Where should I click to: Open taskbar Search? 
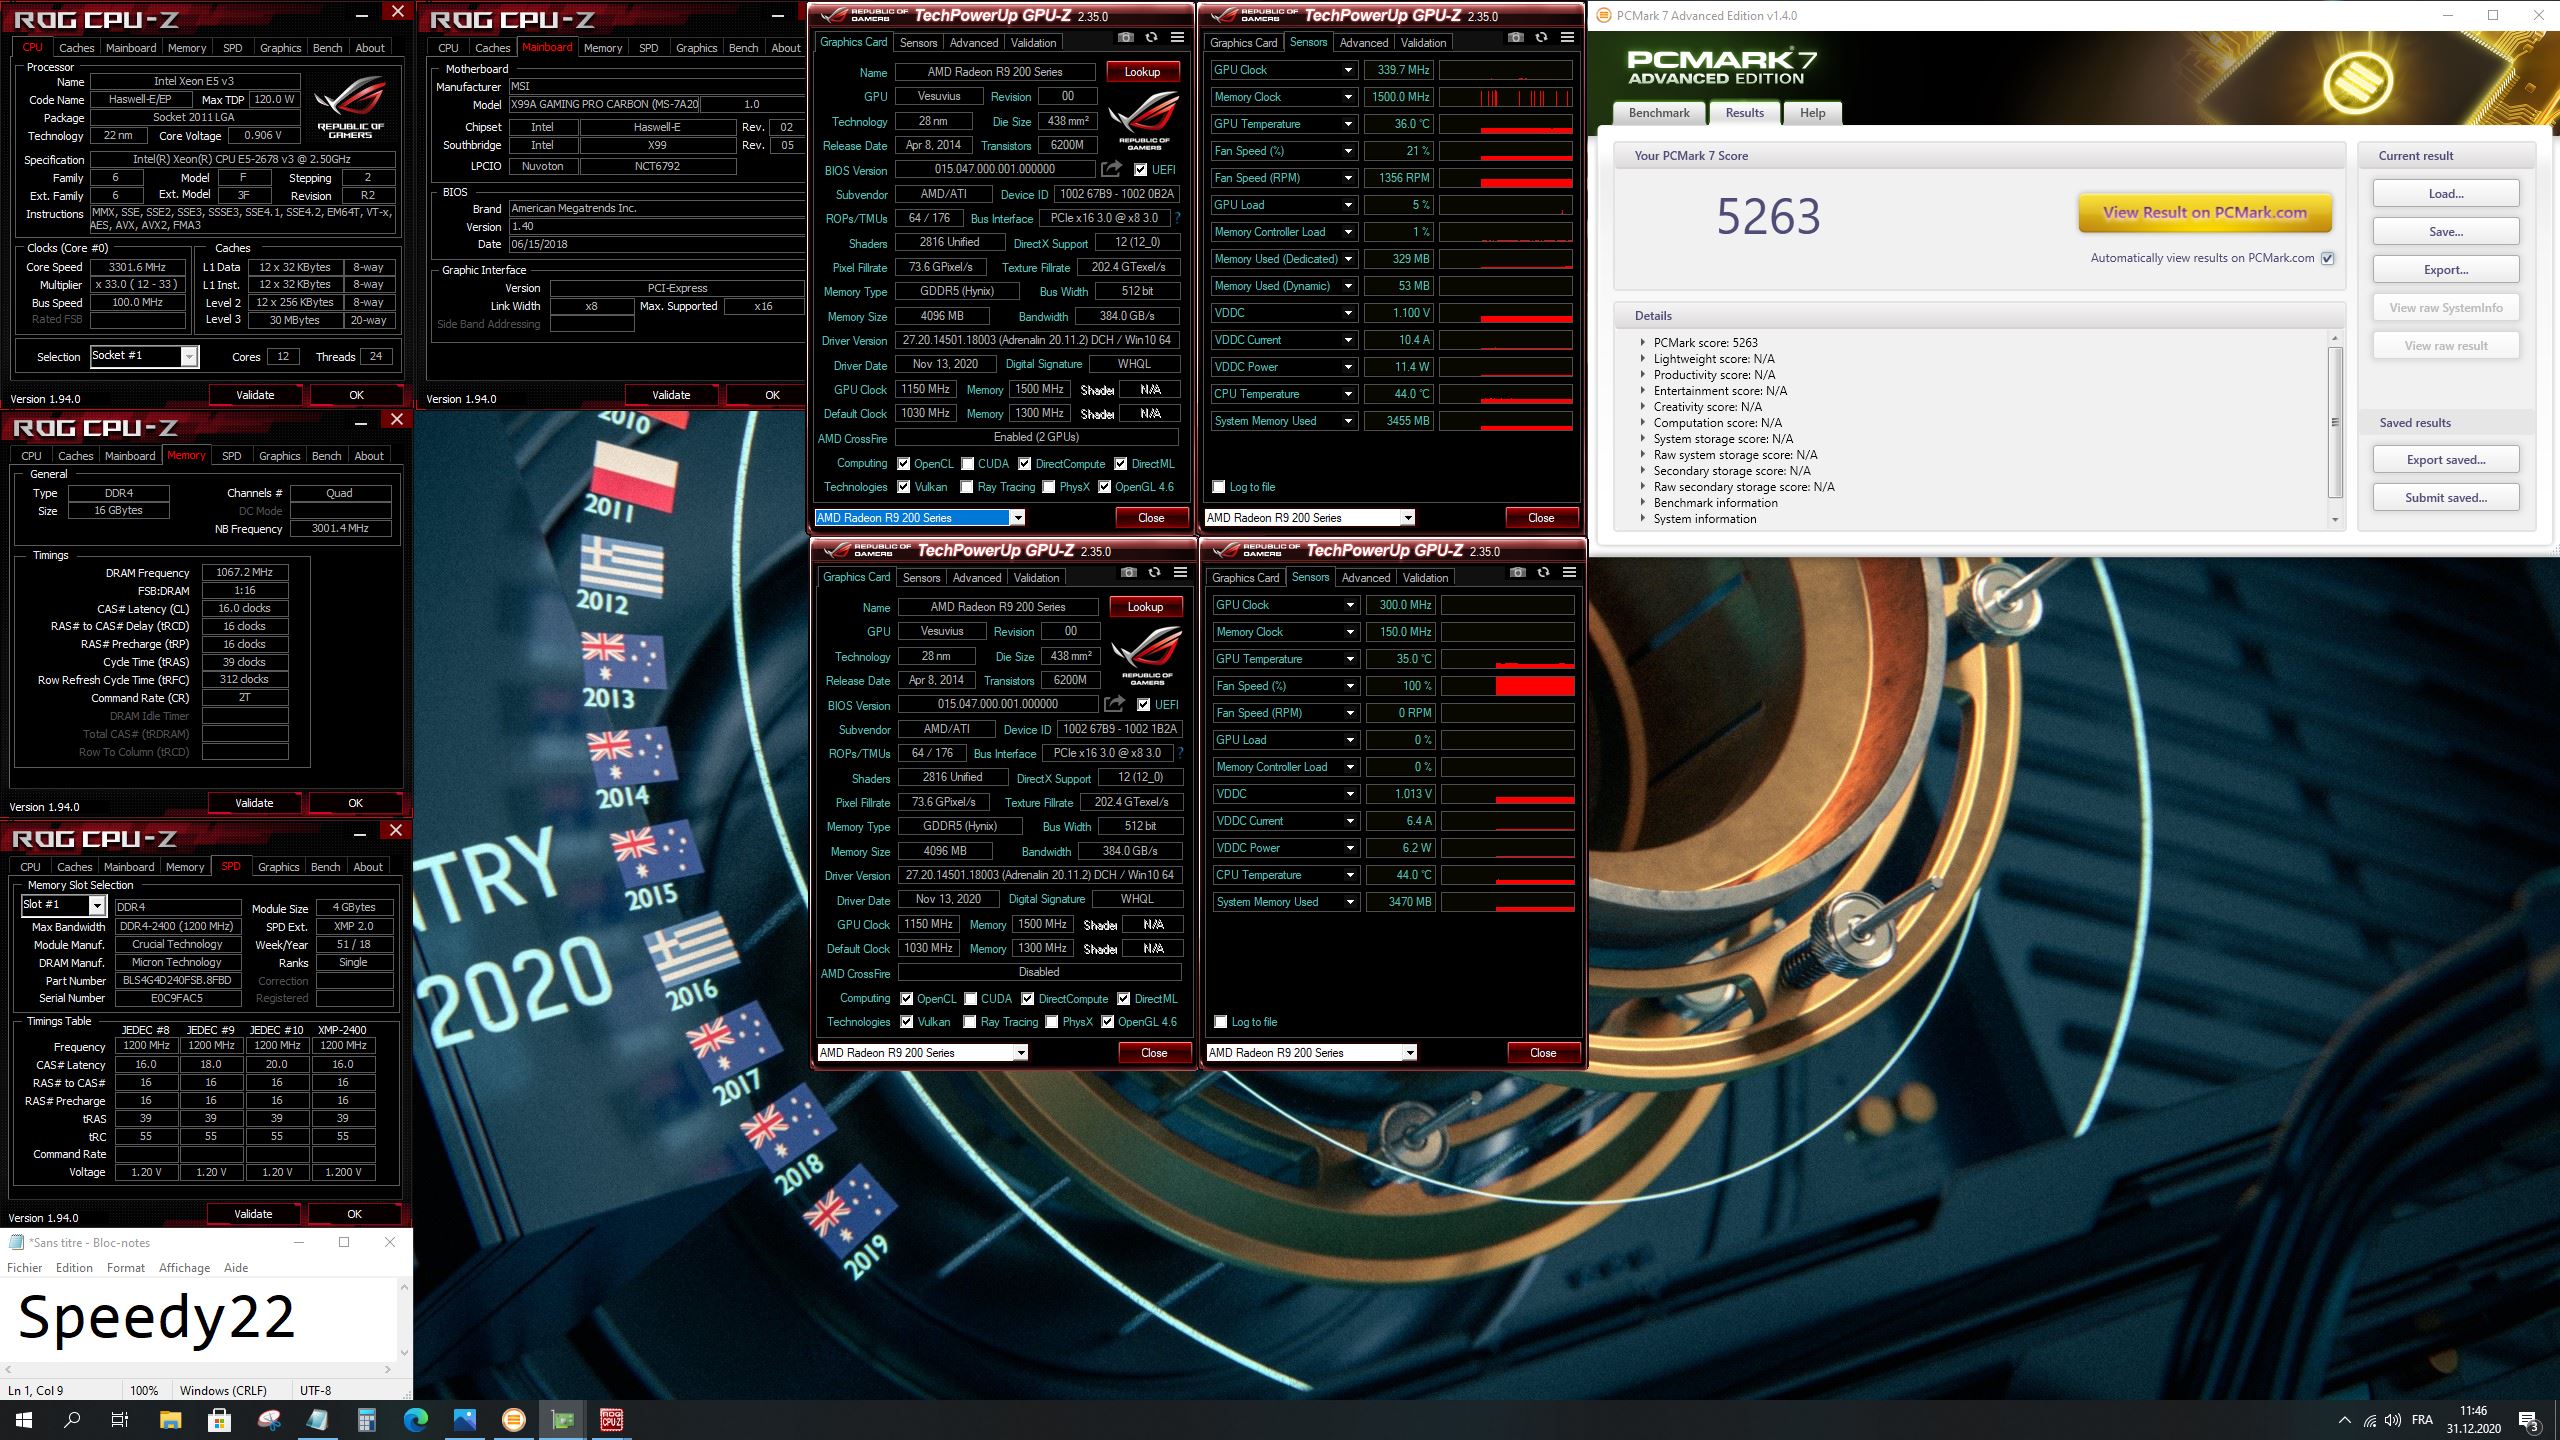coord(72,1419)
